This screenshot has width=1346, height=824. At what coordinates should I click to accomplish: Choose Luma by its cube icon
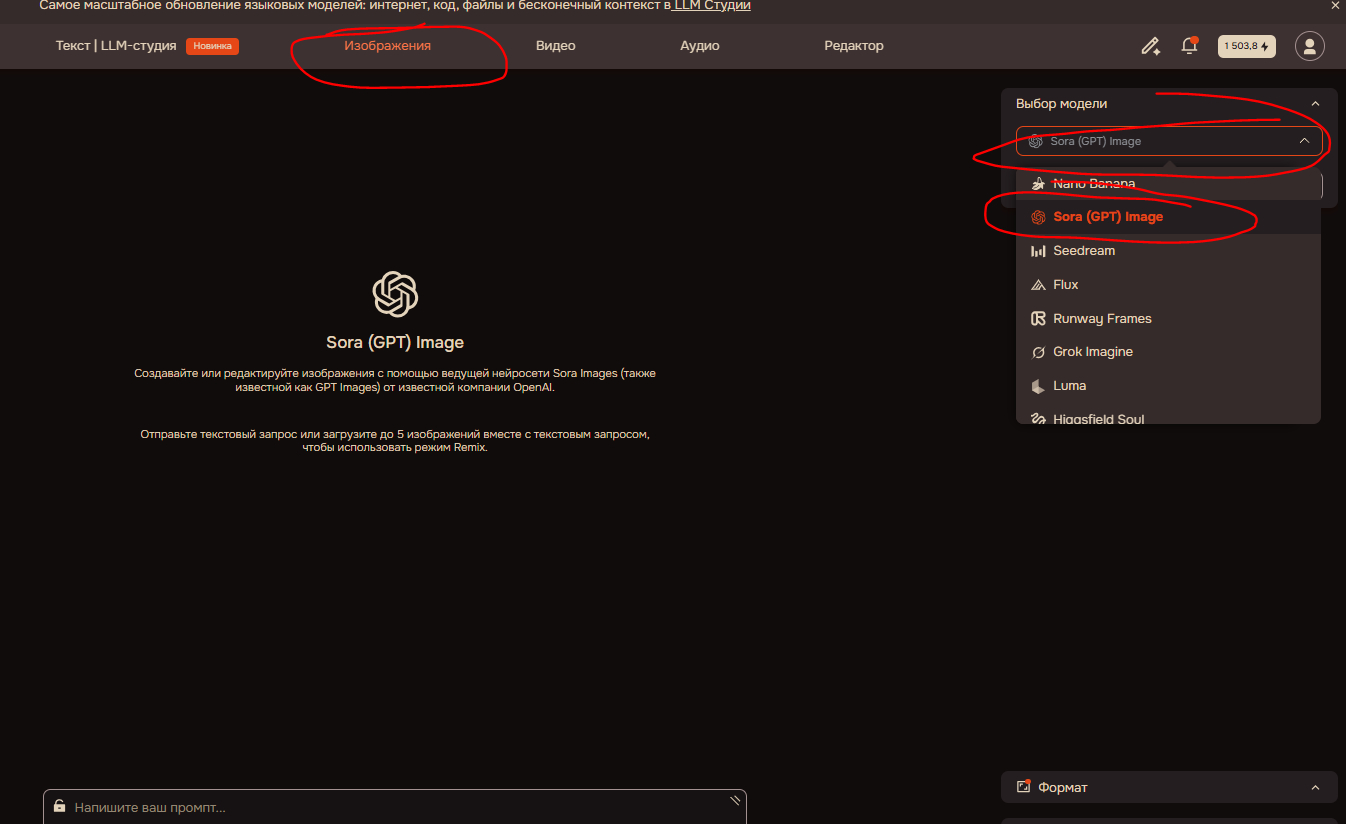[x=1038, y=386]
